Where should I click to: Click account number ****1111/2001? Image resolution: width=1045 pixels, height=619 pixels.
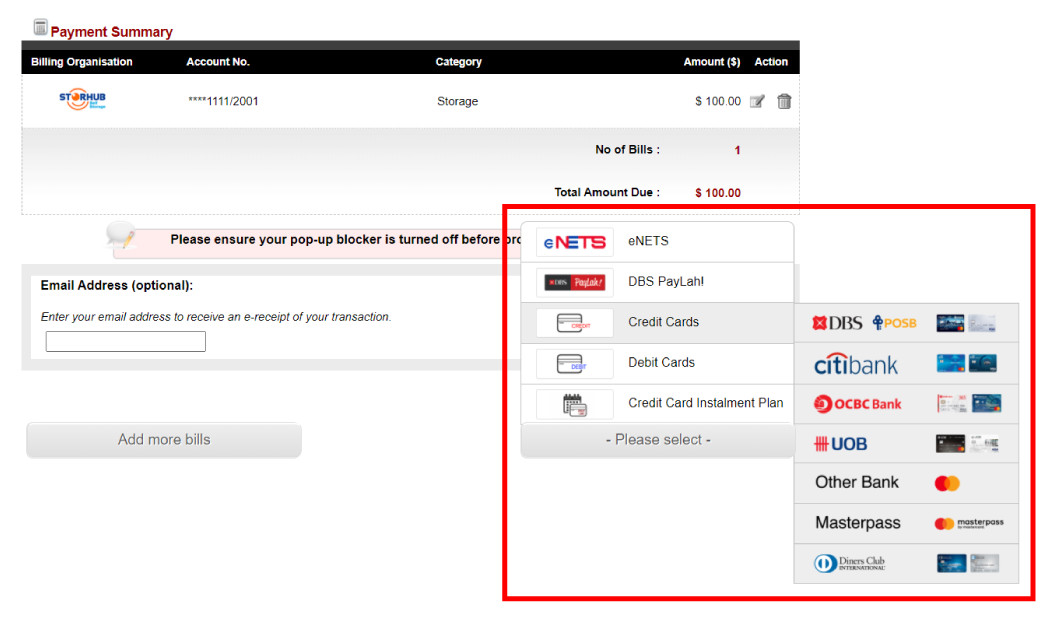point(223,101)
